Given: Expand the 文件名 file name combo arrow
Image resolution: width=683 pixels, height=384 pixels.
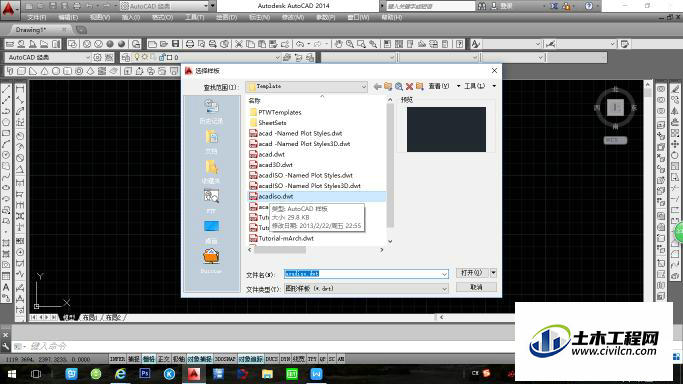Looking at the screenshot, I should coord(444,274).
